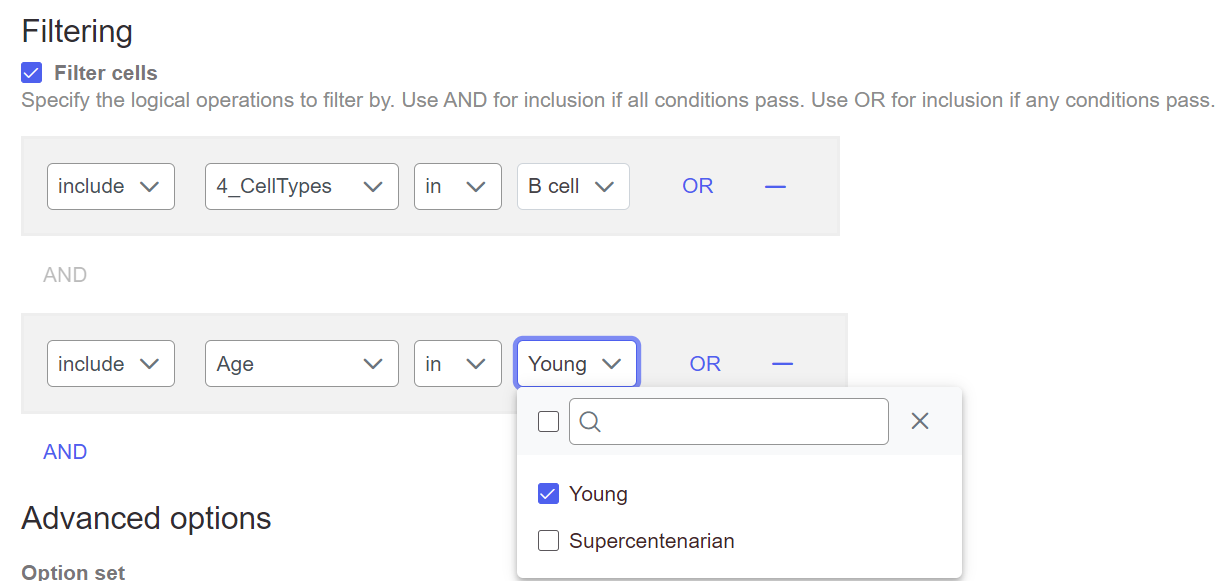Open the first include dropdown
The image size is (1223, 582).
pyautogui.click(x=111, y=186)
